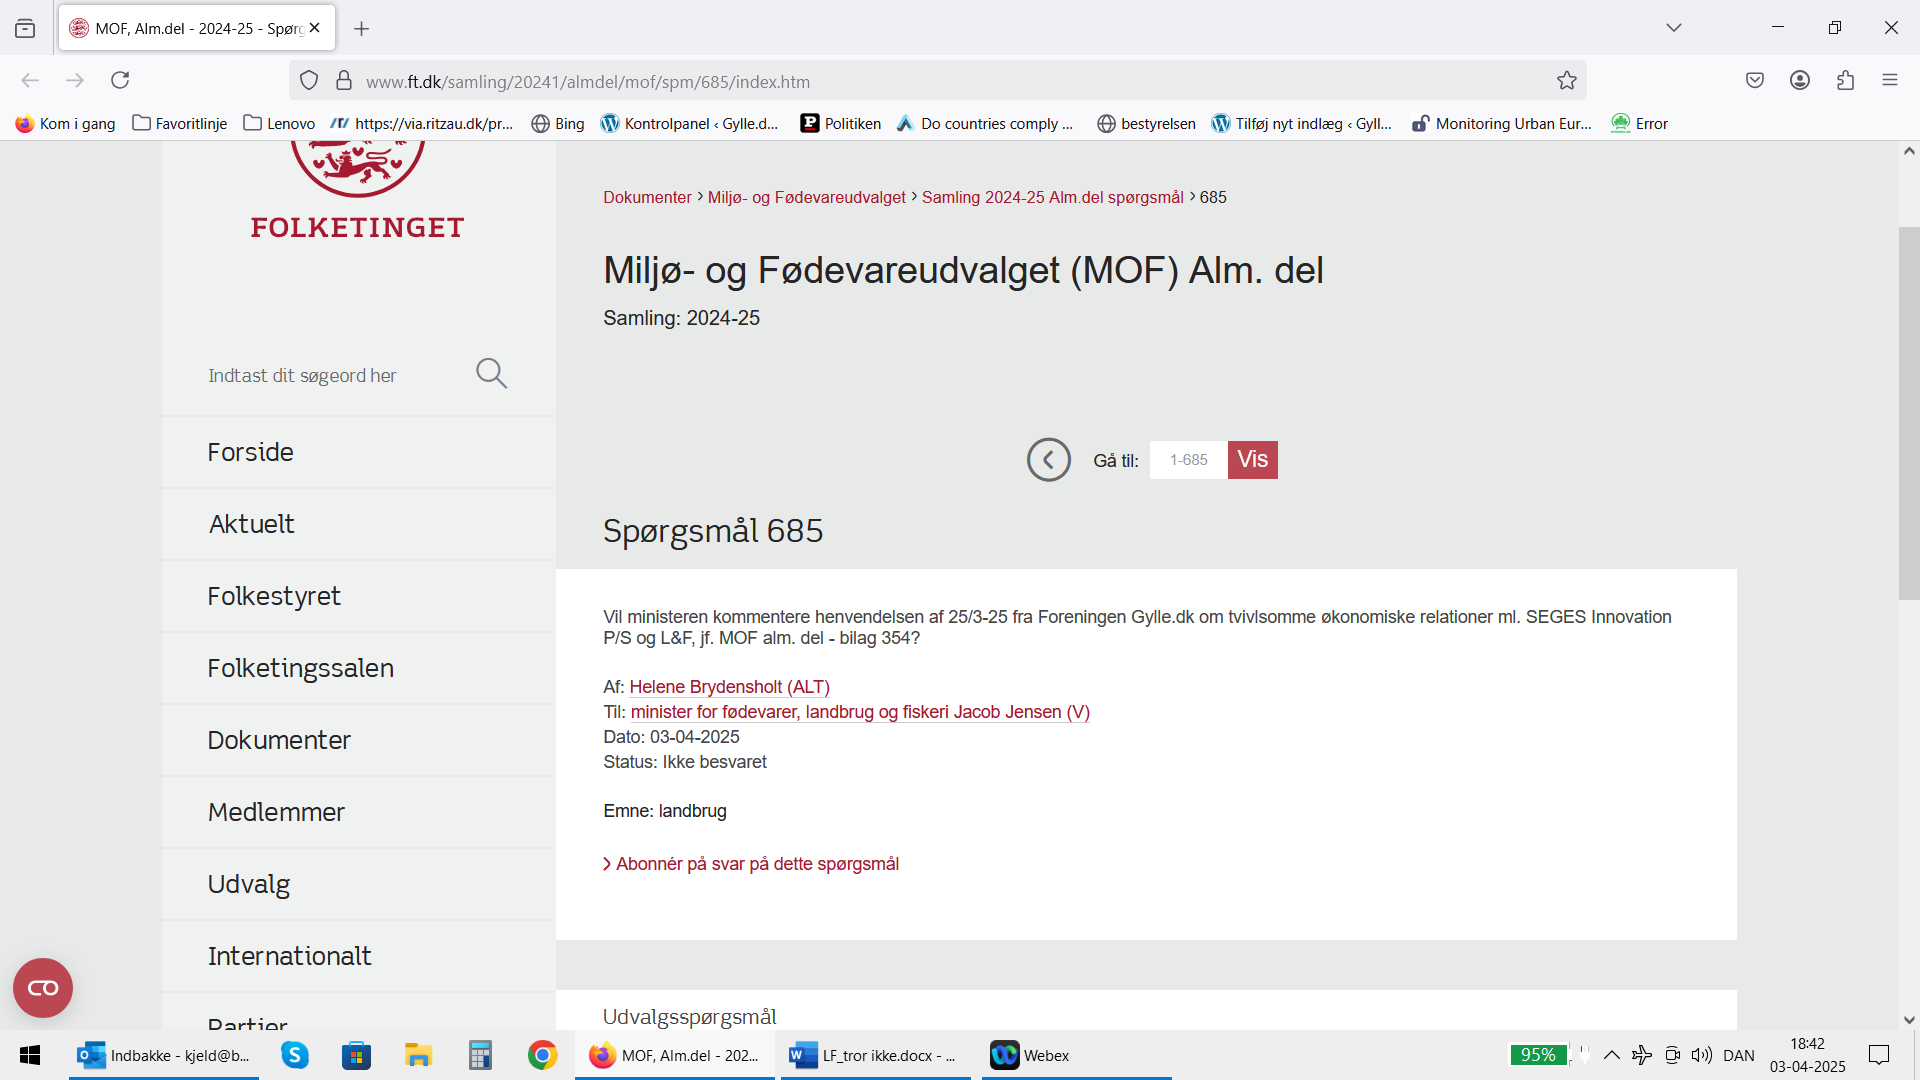Image resolution: width=1920 pixels, height=1080 pixels.
Task: Click the Samling 2024-25 Alm.del spørgsmål breadcrumb
Action: [x=1052, y=197]
